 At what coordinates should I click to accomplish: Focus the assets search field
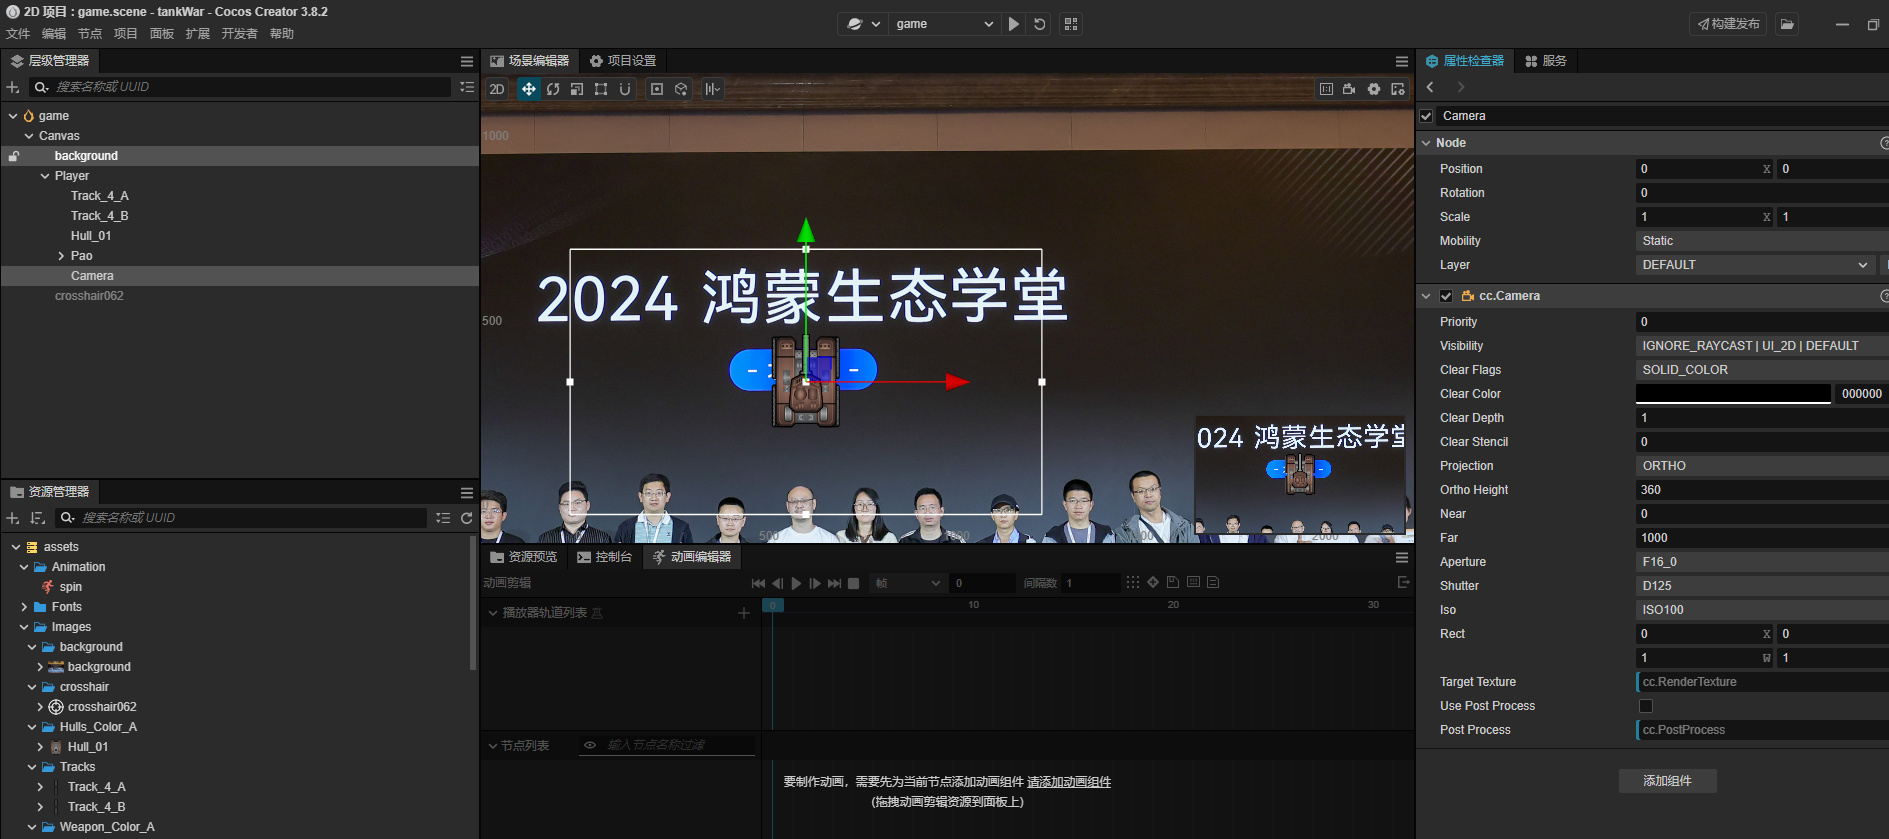241,518
